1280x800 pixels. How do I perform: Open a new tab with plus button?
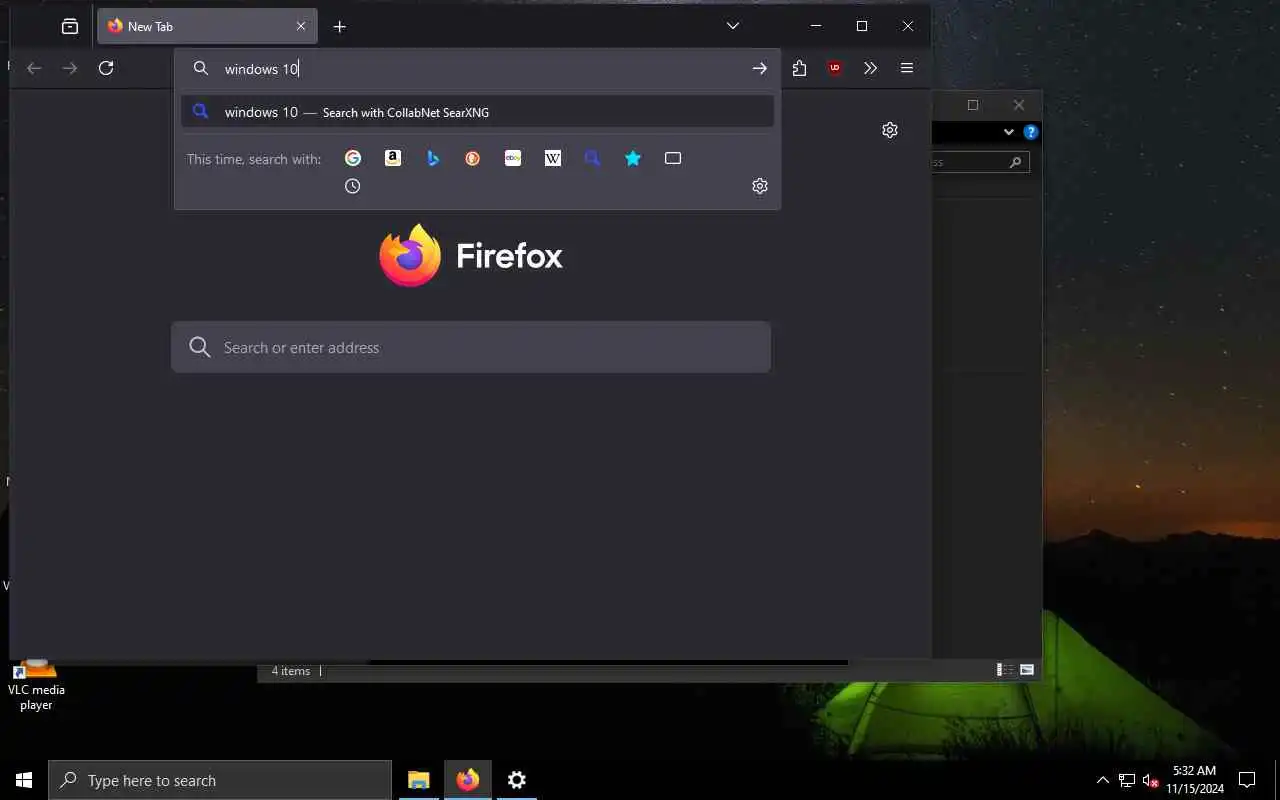click(340, 26)
